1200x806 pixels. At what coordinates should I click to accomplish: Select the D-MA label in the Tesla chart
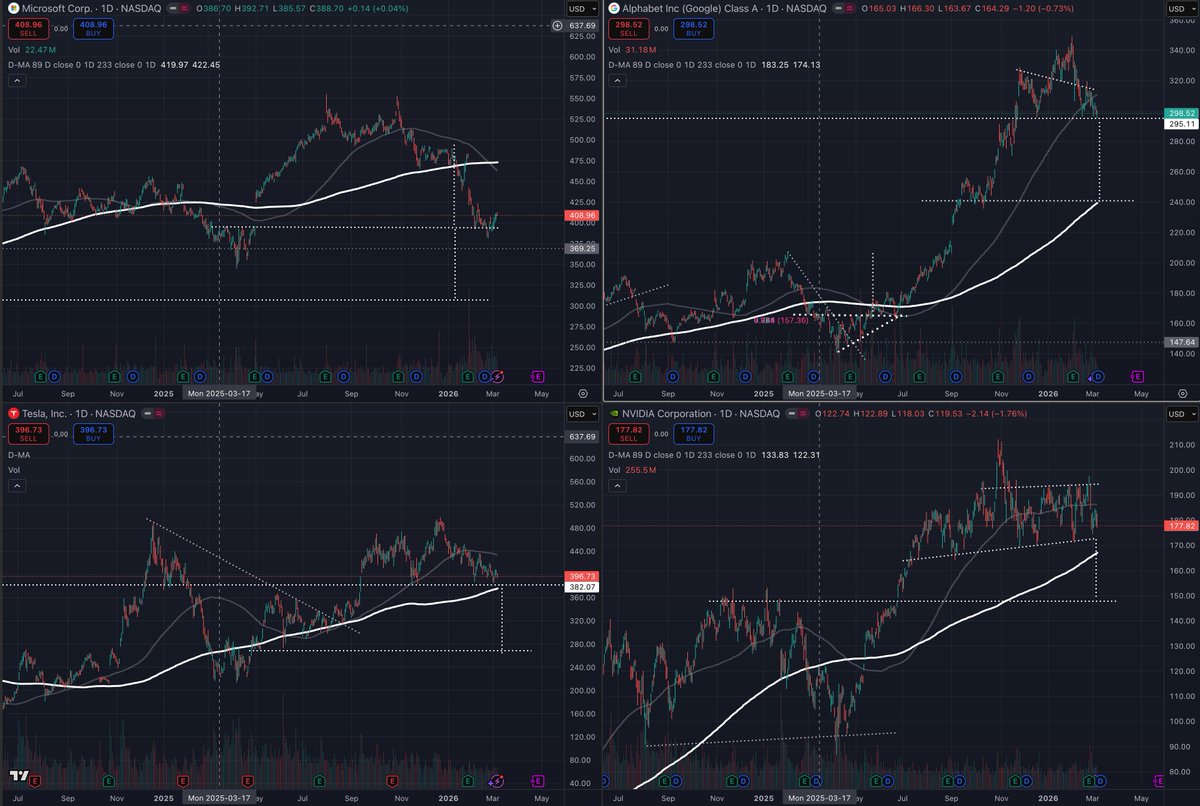pyautogui.click(x=17, y=455)
